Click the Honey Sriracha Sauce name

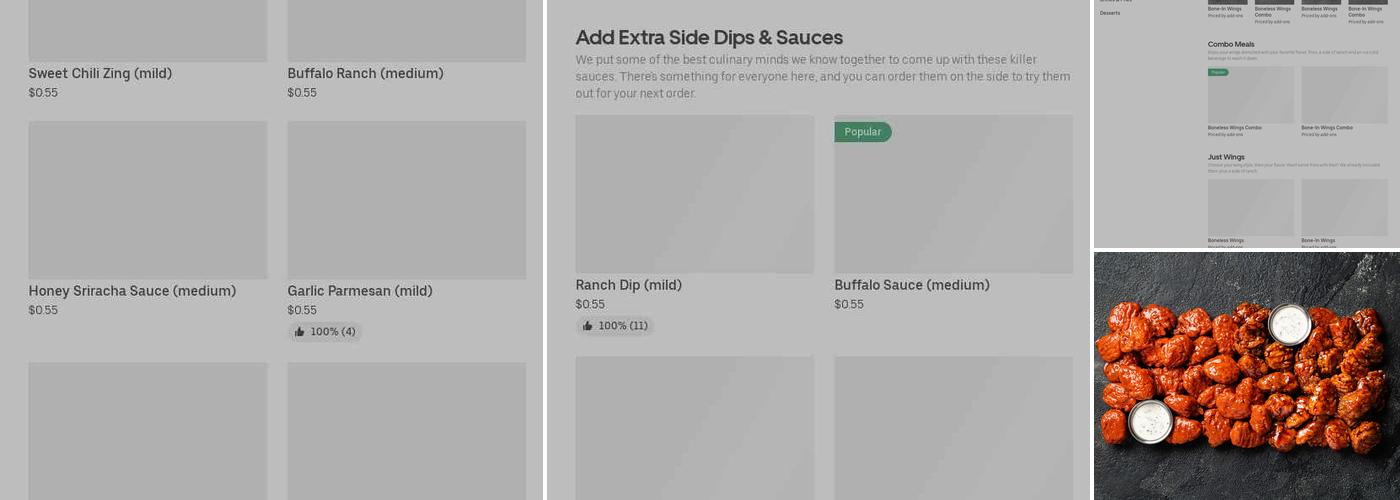132,291
